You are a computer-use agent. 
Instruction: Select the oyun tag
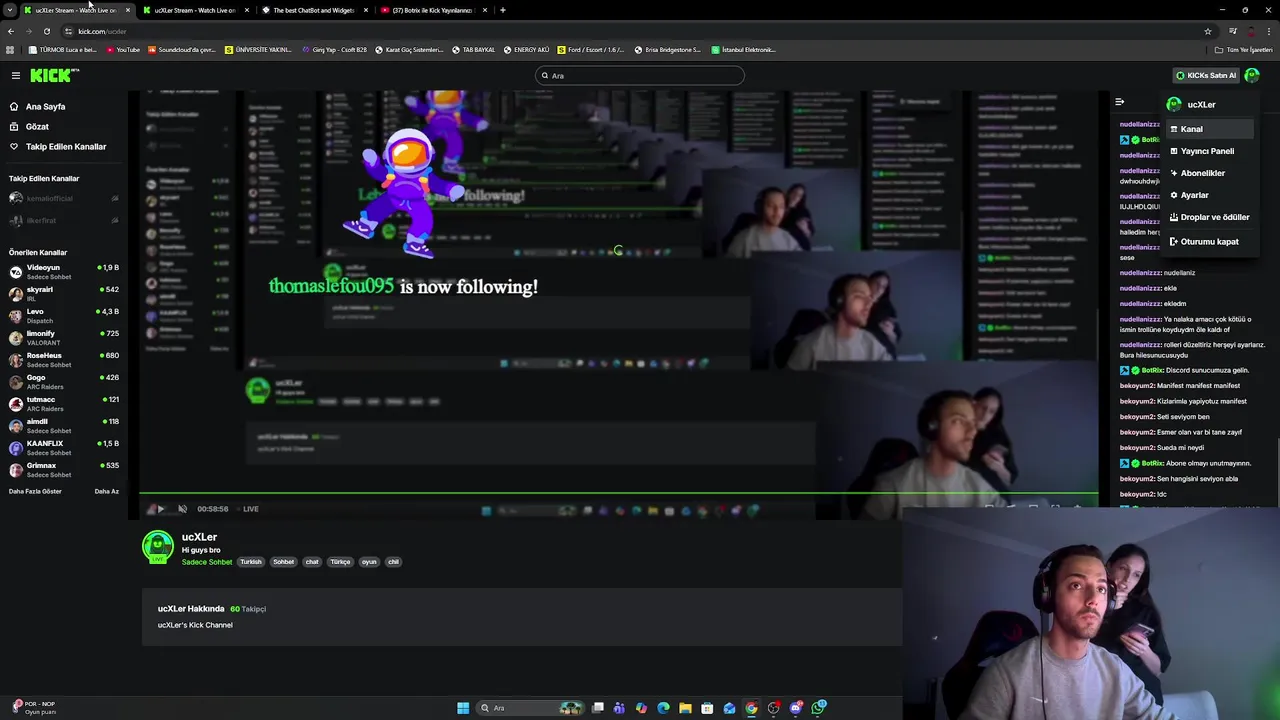[369, 562]
